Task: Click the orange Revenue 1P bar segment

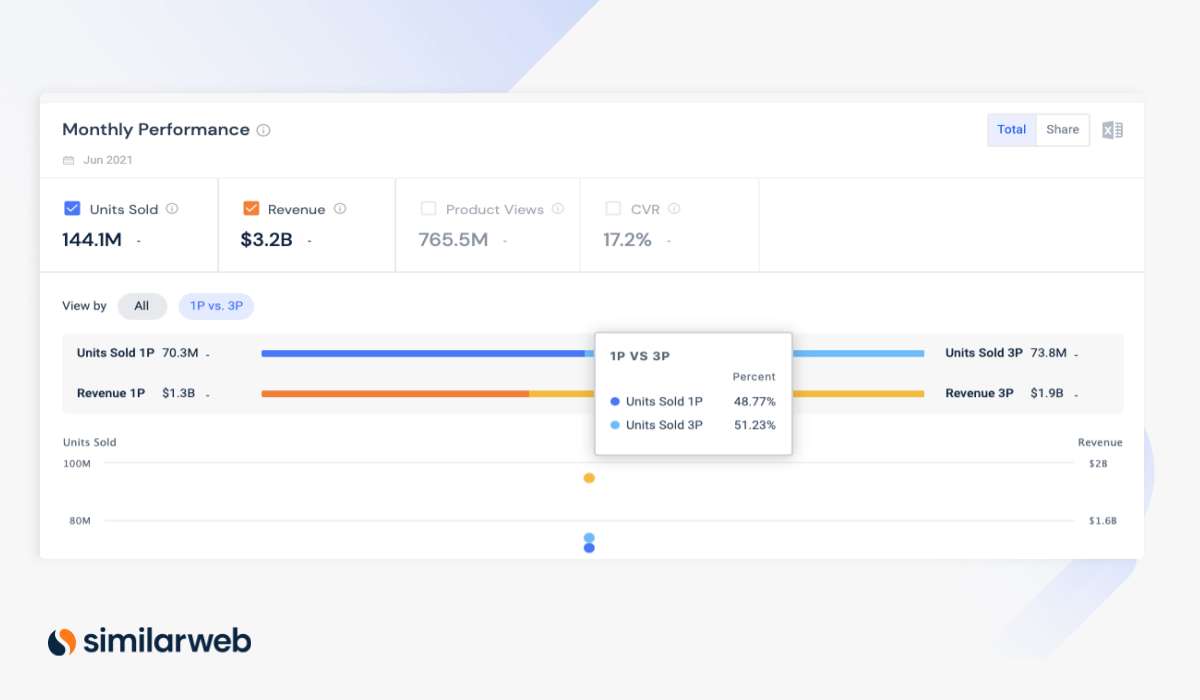Action: click(395, 394)
